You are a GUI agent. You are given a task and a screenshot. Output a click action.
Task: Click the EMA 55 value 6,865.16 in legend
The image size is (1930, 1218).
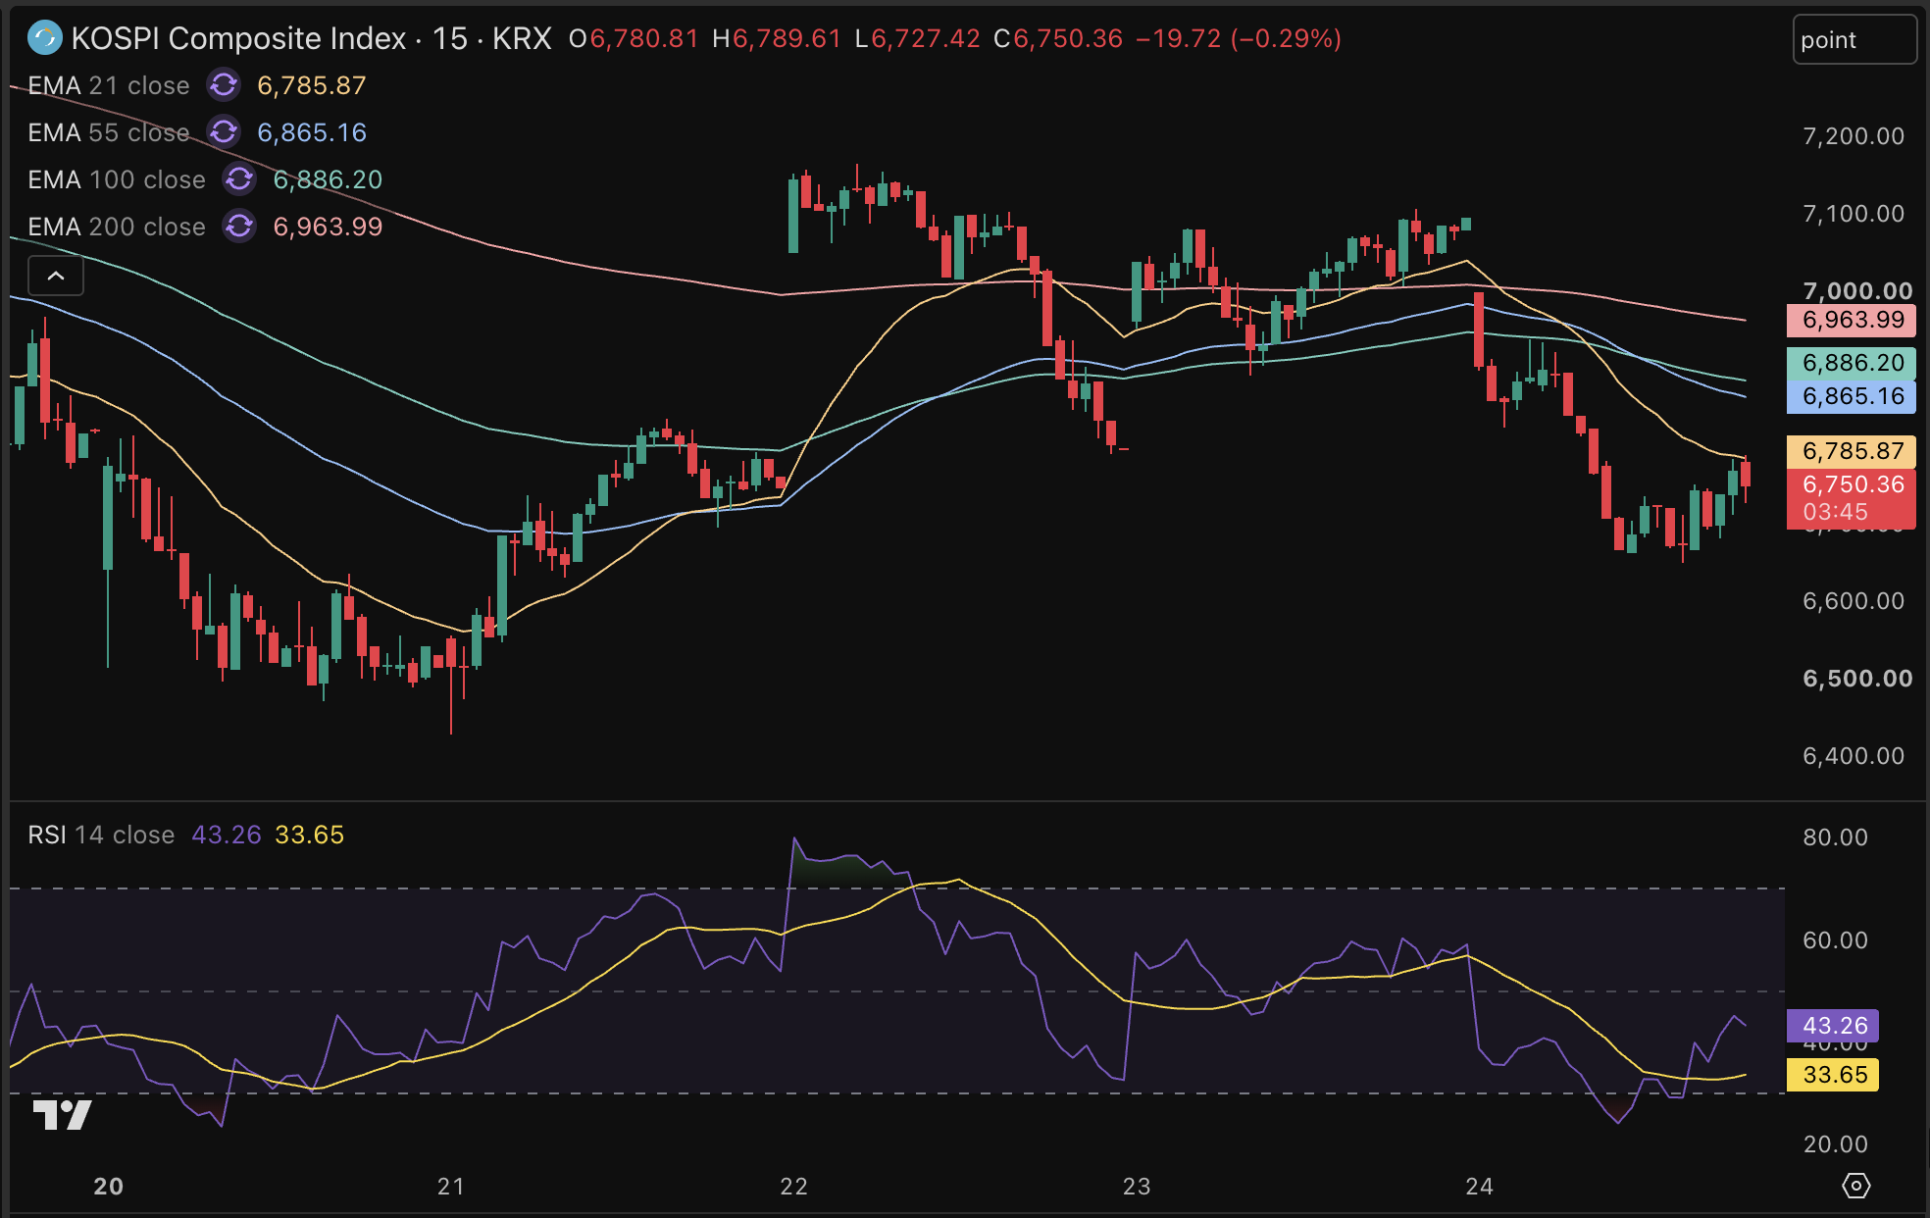[x=312, y=132]
